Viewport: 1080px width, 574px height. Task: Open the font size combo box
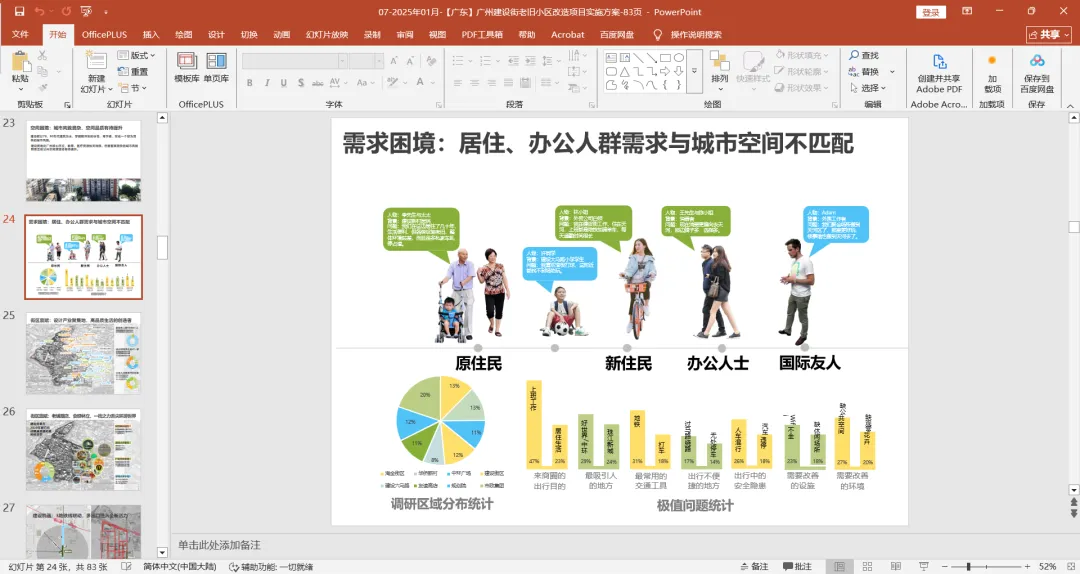(366, 61)
